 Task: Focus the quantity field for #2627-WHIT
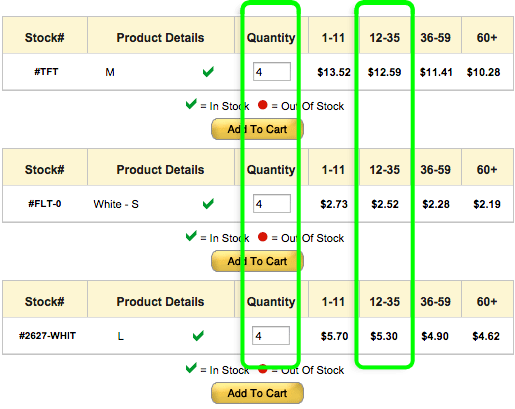pyautogui.click(x=271, y=336)
